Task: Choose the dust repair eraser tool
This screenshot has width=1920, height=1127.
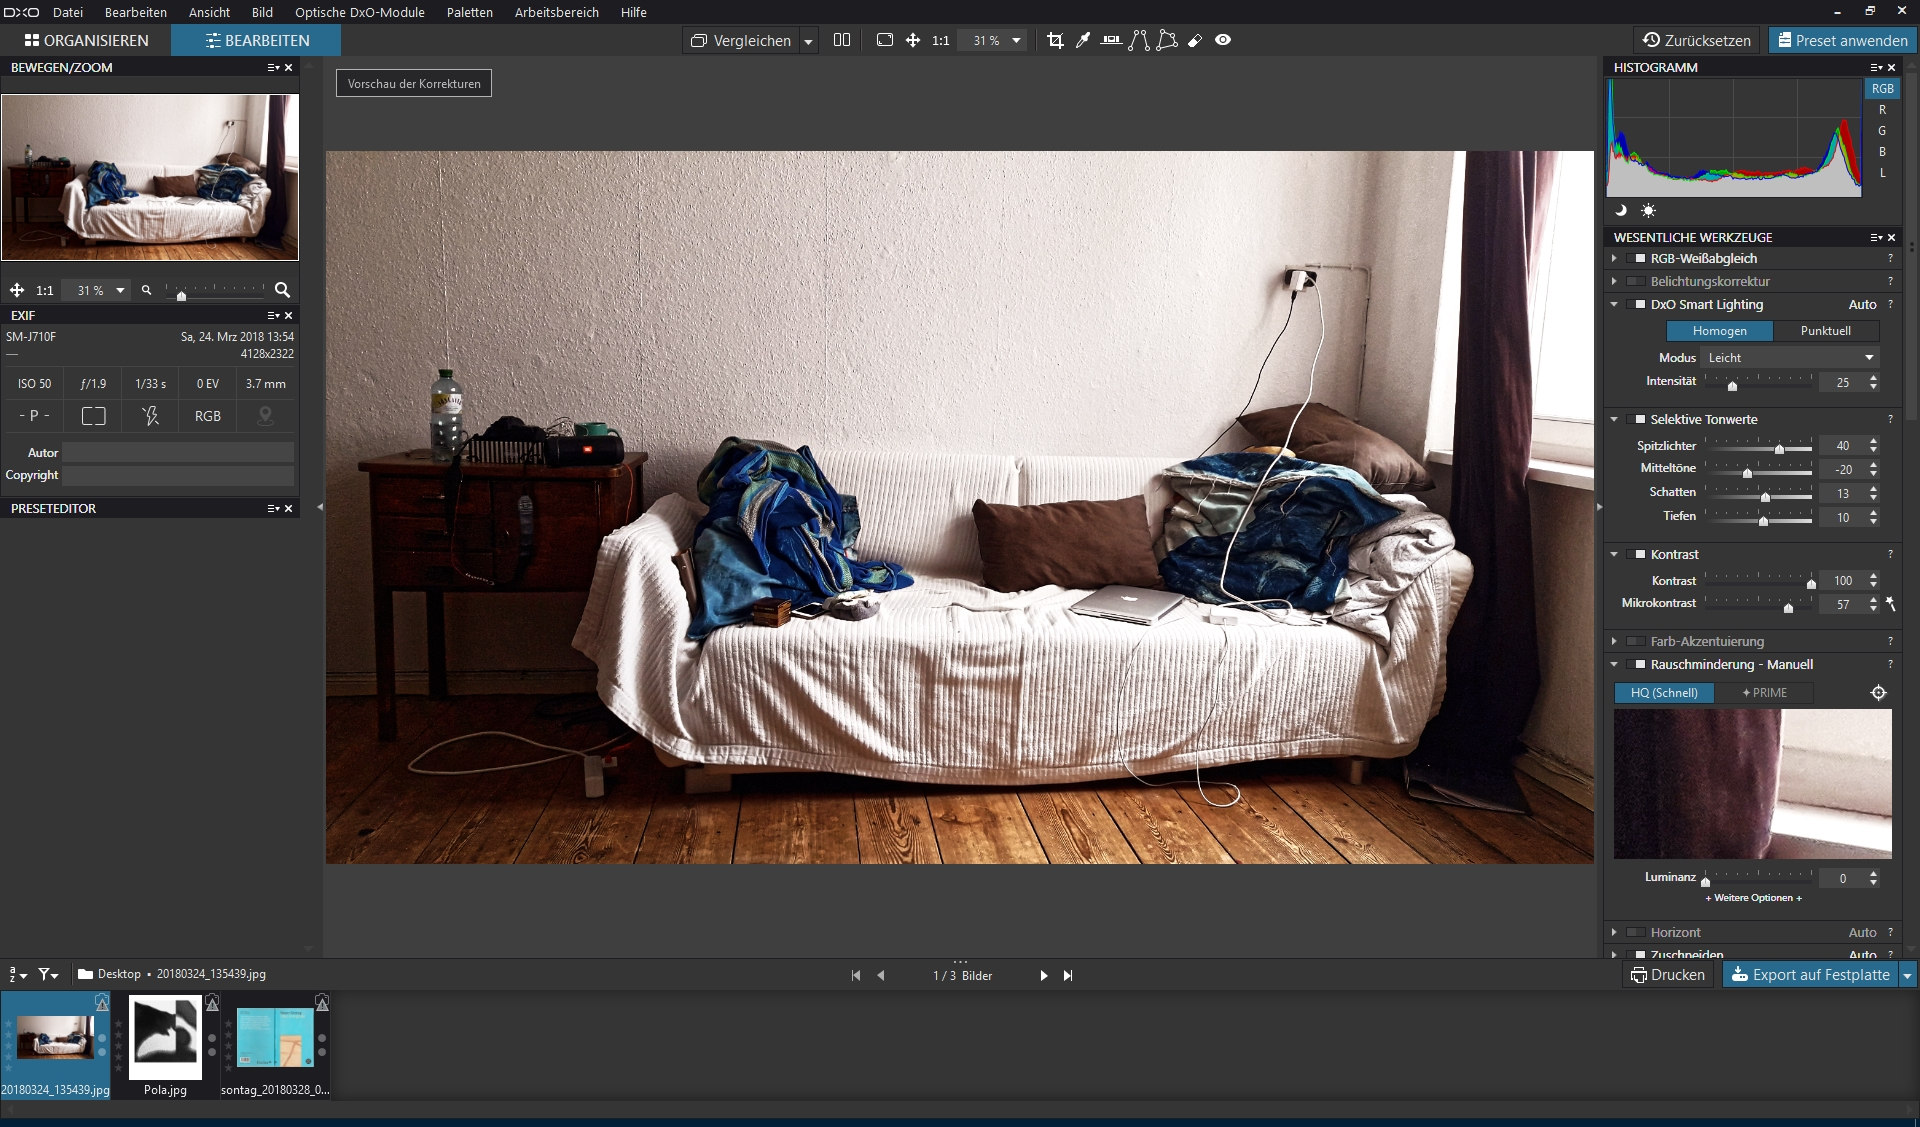Action: pyautogui.click(x=1195, y=40)
